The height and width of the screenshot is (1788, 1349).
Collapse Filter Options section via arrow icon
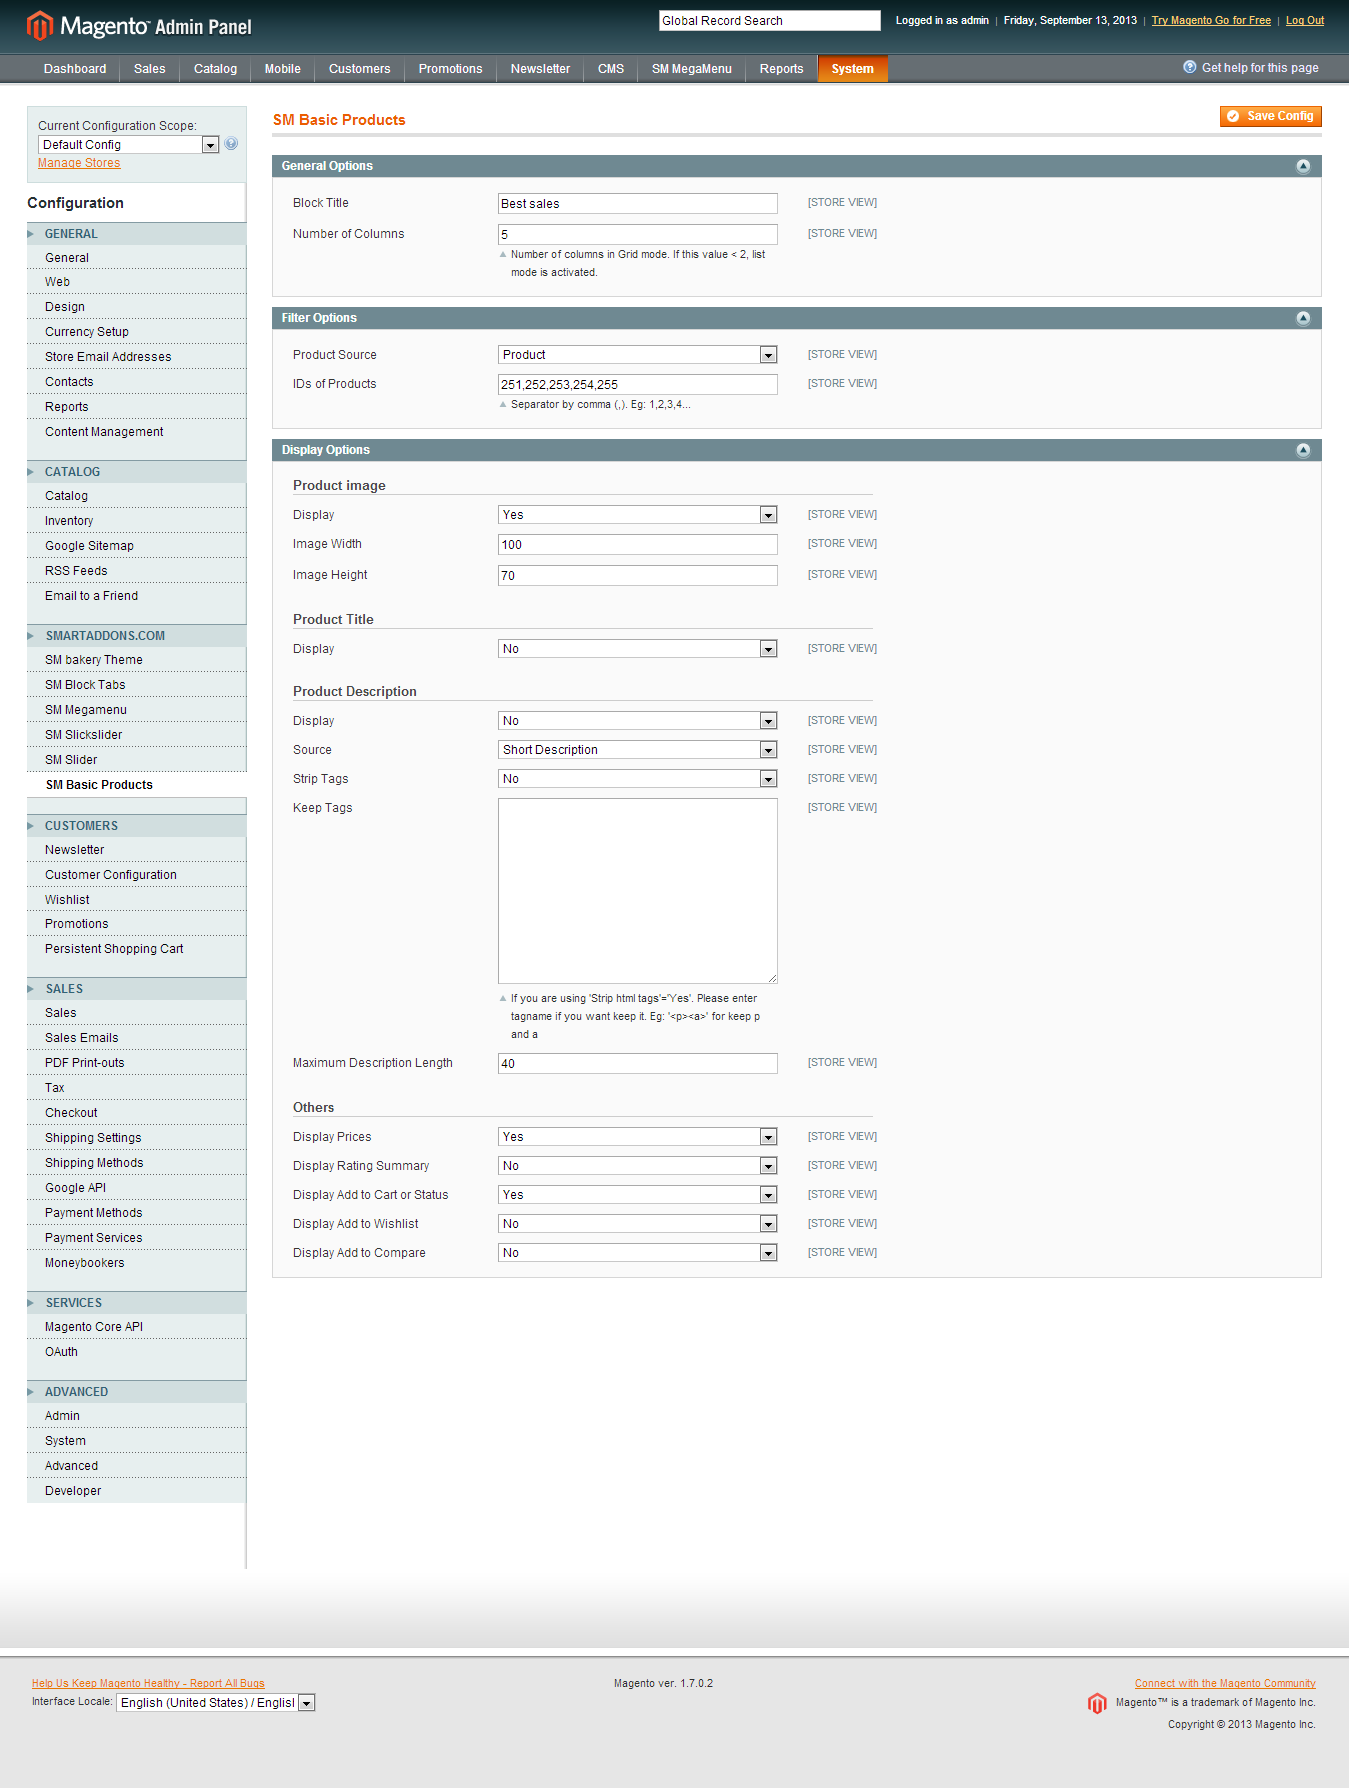[1303, 318]
